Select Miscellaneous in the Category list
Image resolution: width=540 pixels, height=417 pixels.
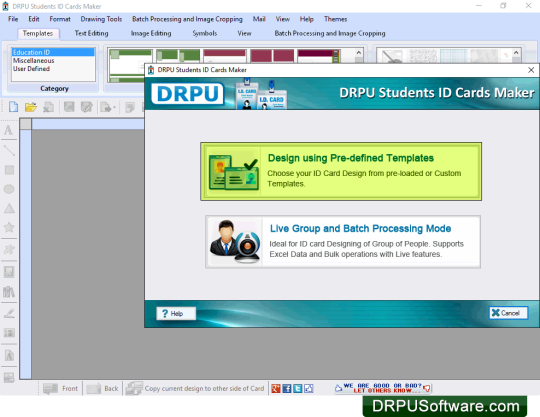point(33,61)
